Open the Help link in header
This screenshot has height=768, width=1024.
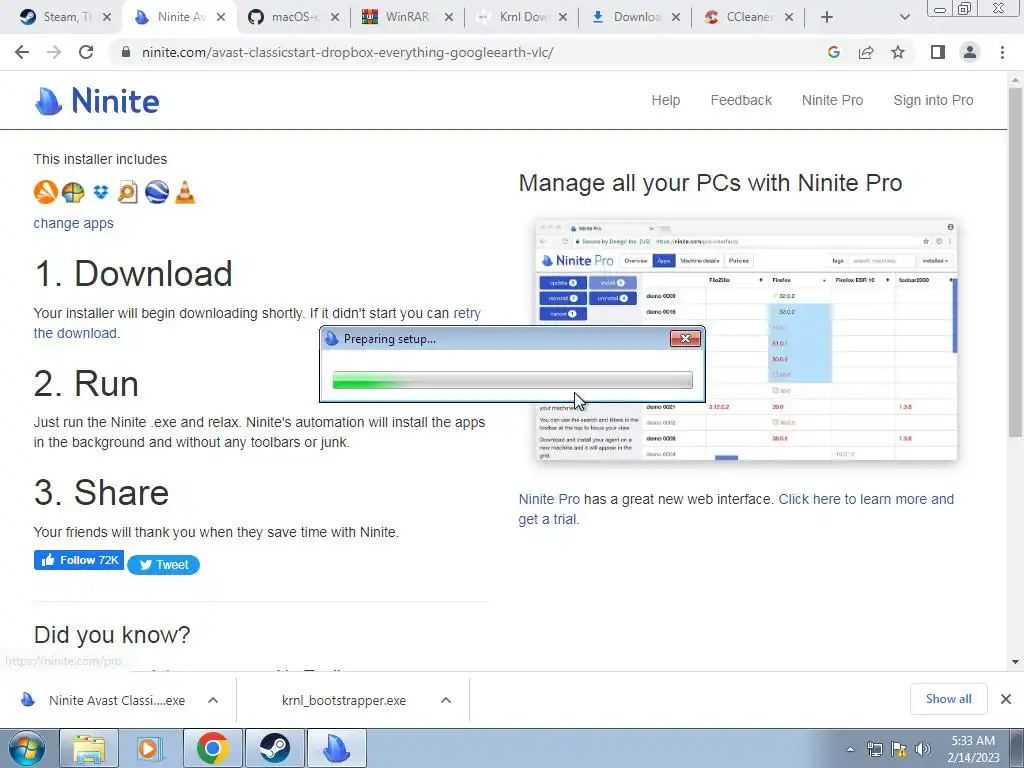(x=665, y=100)
